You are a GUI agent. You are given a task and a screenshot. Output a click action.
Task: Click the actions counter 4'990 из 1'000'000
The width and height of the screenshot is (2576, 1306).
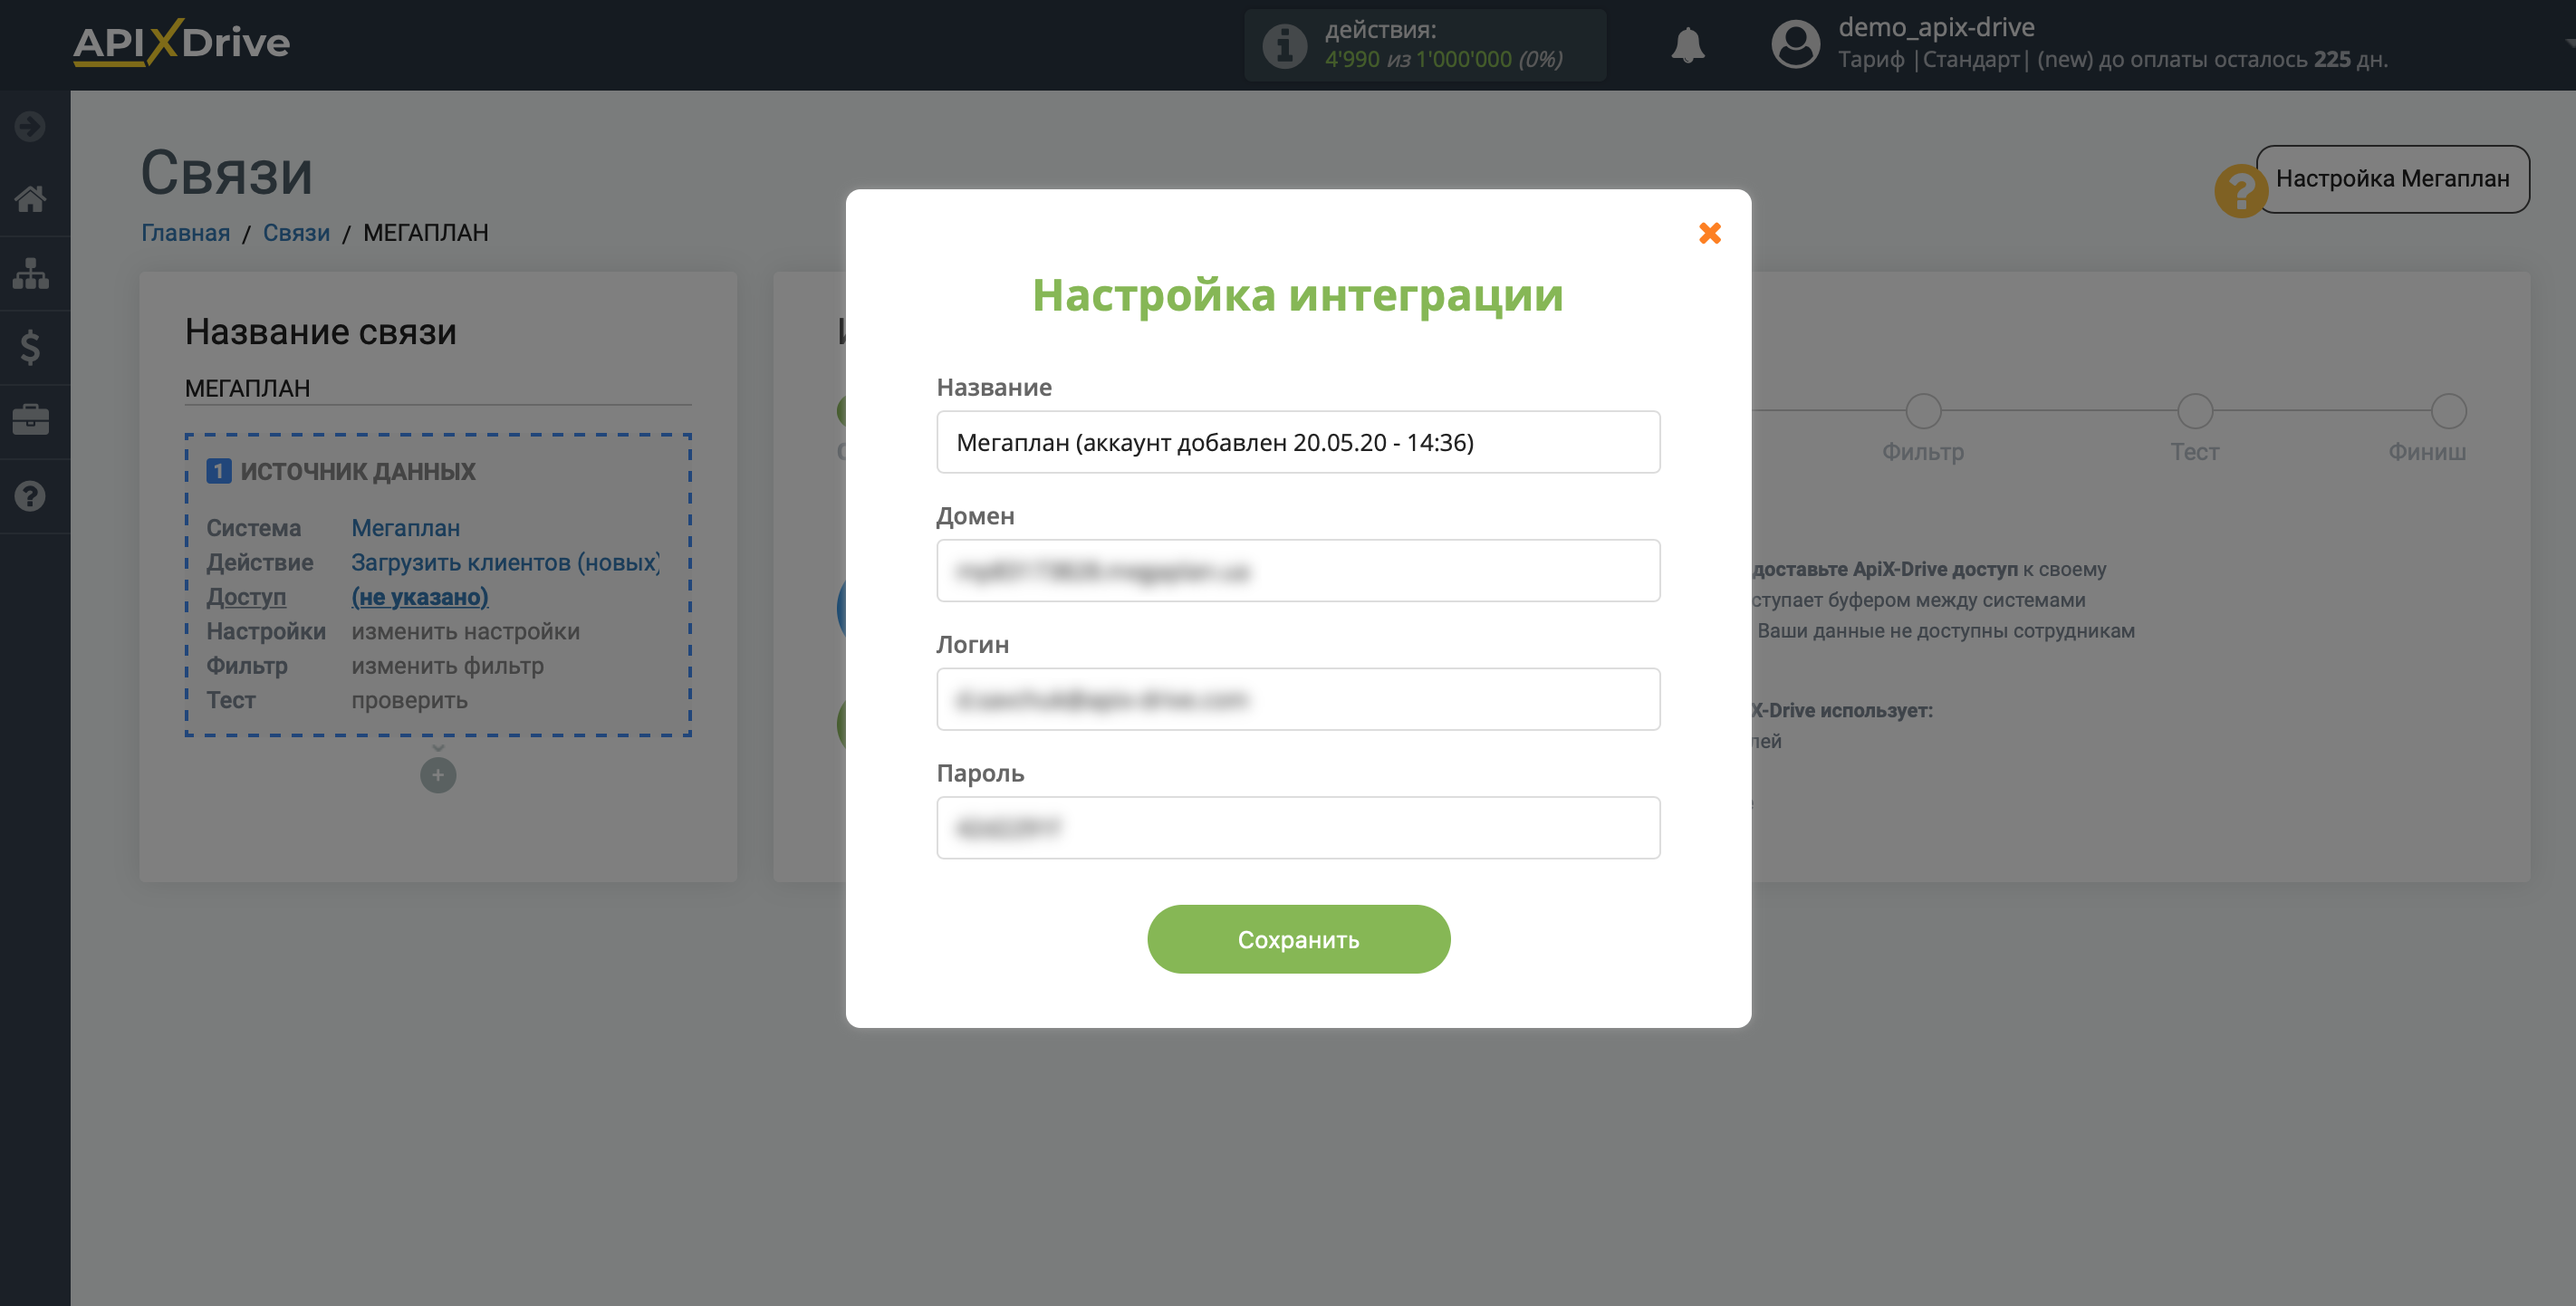coord(1443,60)
